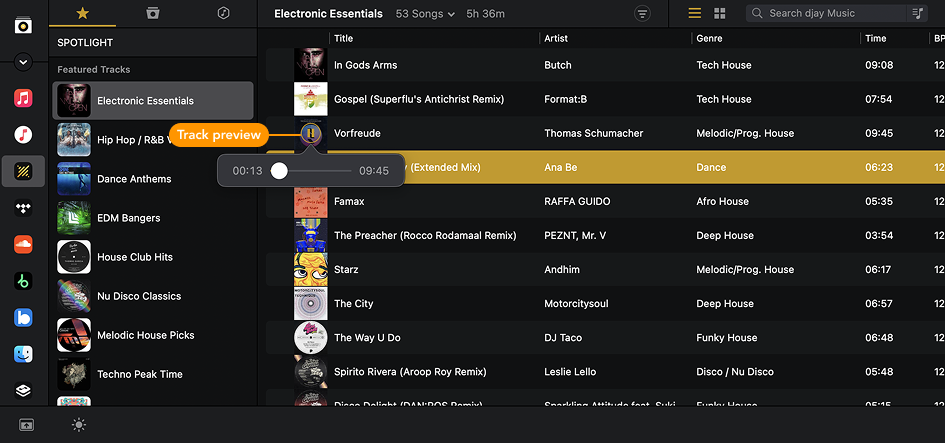Viewport: 945px width, 443px height.
Task: Open the djay library source icon
Action: [x=24, y=26]
